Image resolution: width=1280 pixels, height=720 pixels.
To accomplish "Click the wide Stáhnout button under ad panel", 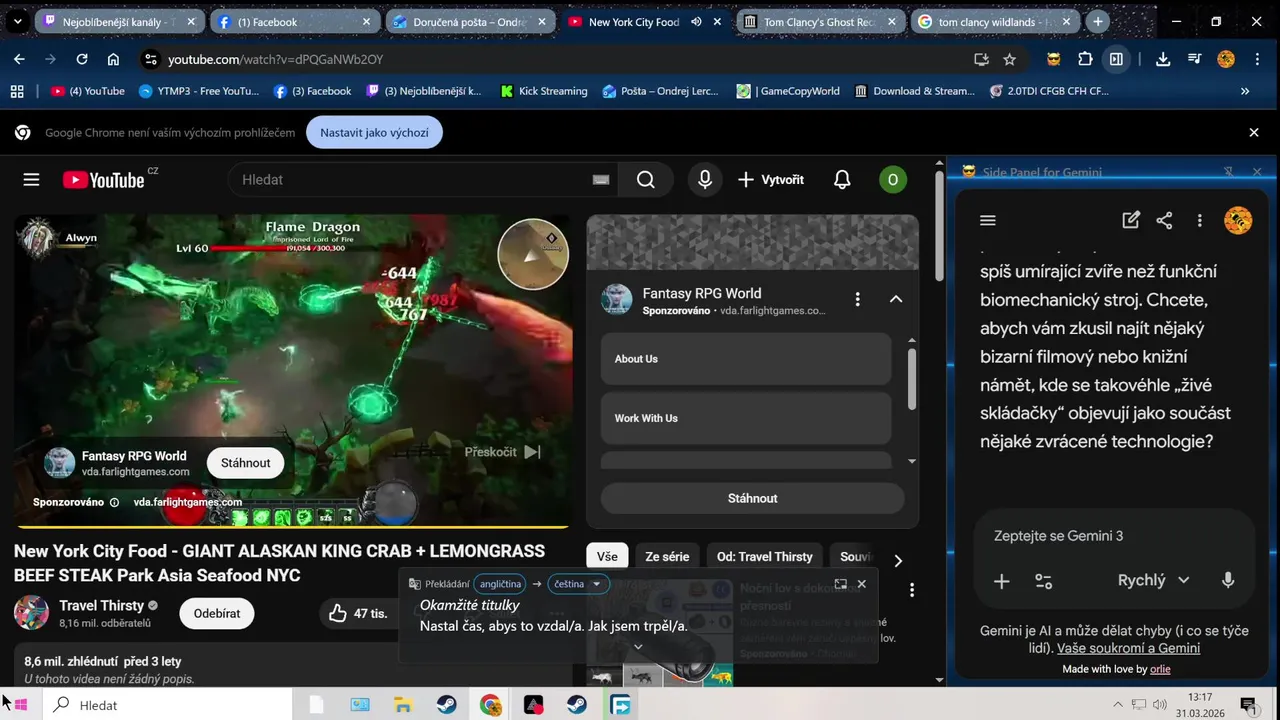I will [x=752, y=498].
